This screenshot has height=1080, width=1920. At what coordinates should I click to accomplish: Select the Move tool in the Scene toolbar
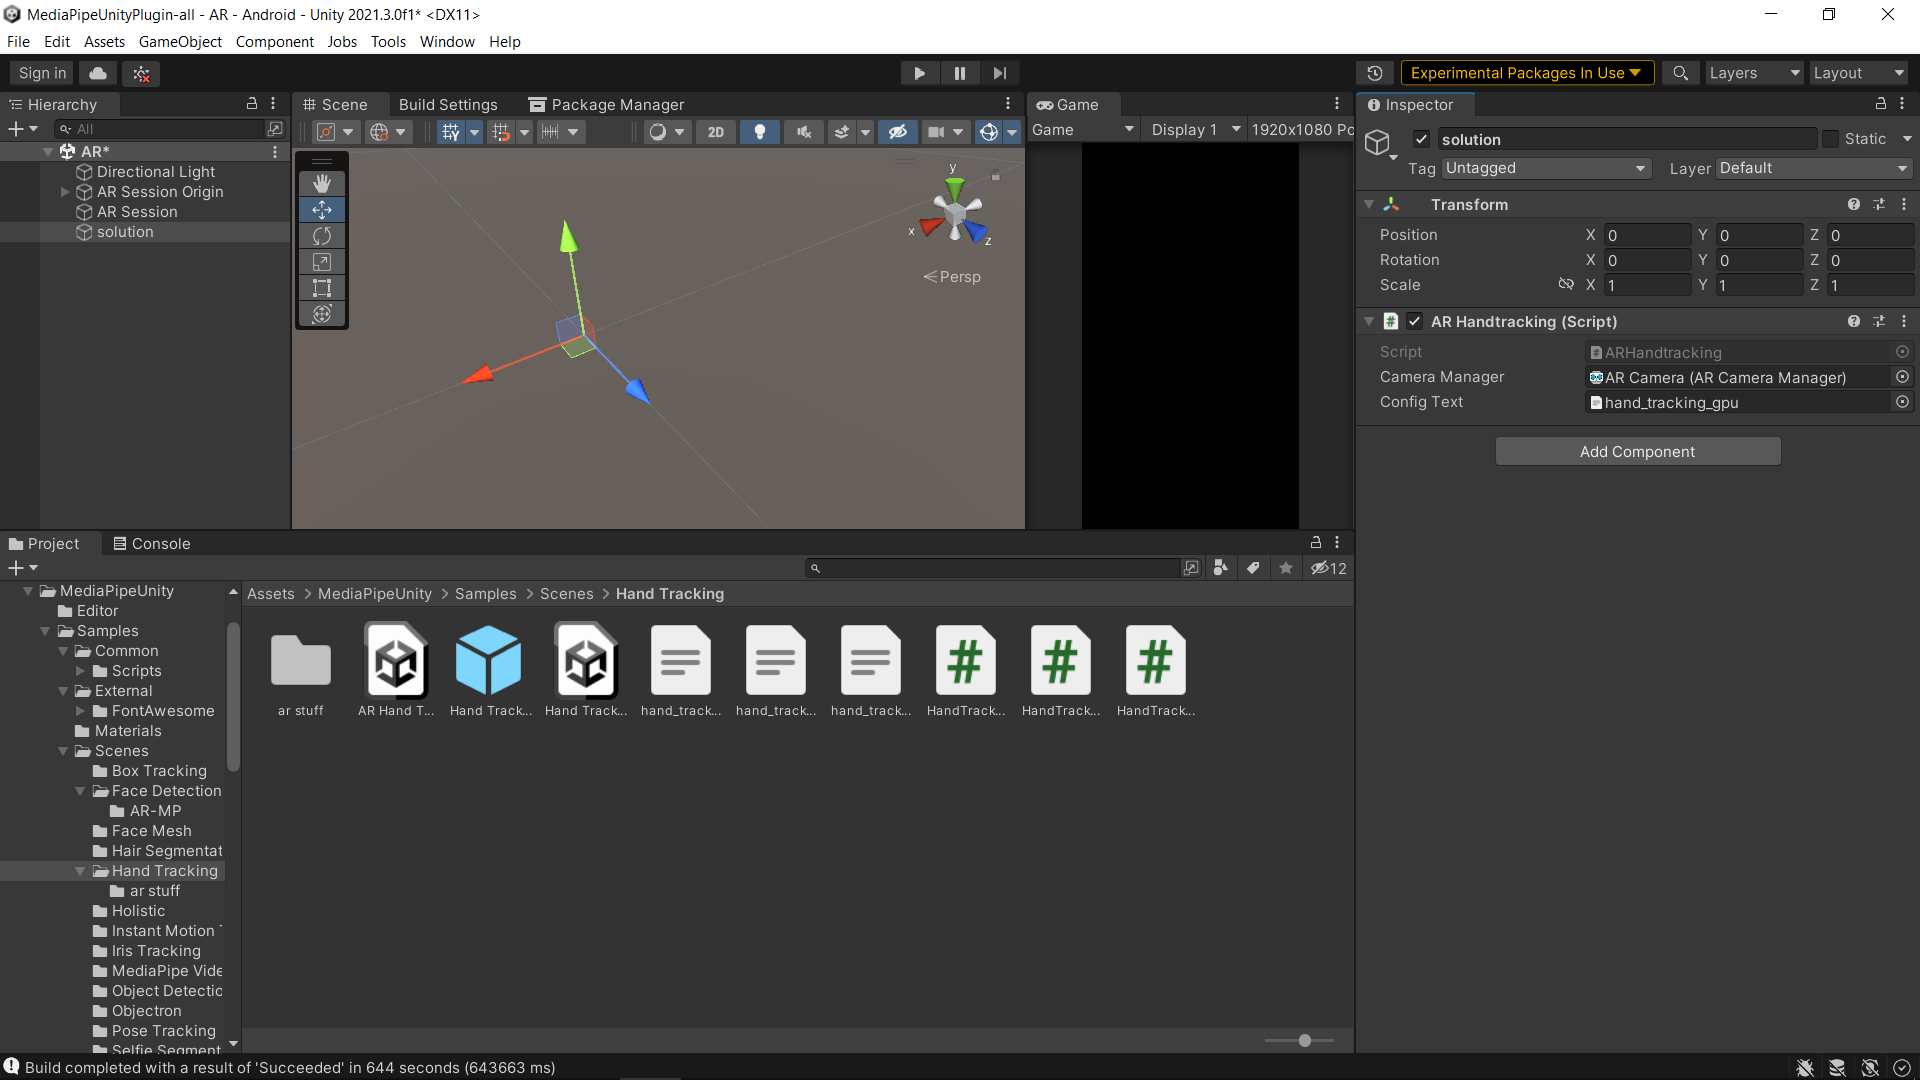[322, 209]
